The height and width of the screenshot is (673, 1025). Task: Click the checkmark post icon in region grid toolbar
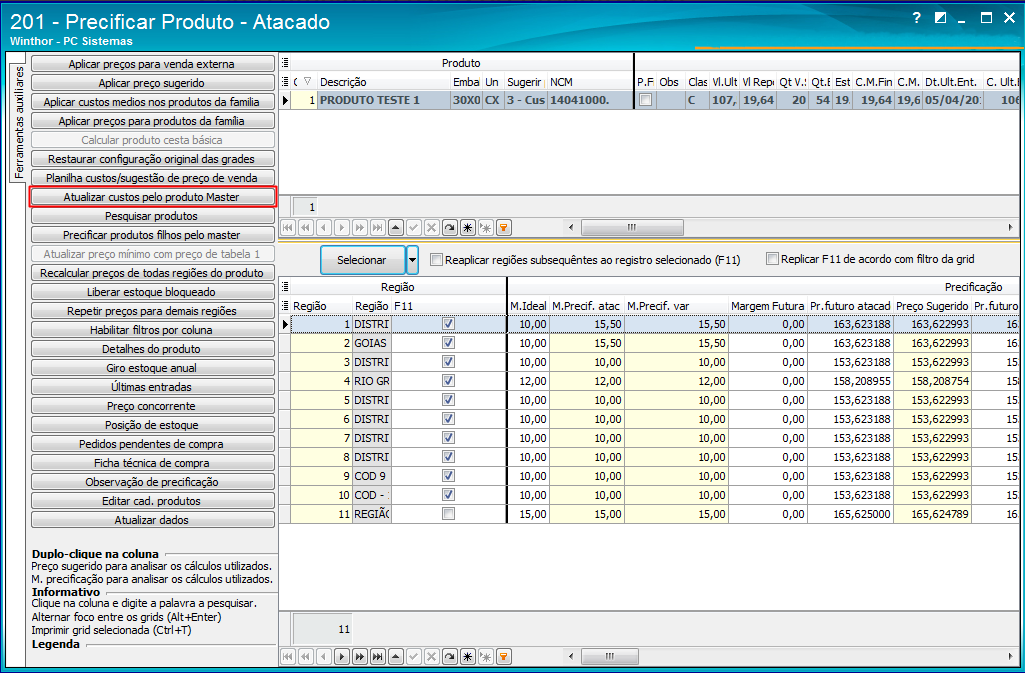413,656
